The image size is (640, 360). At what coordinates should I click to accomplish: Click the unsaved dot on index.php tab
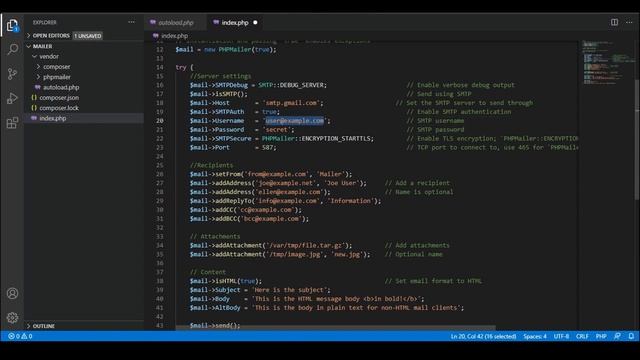(x=255, y=22)
